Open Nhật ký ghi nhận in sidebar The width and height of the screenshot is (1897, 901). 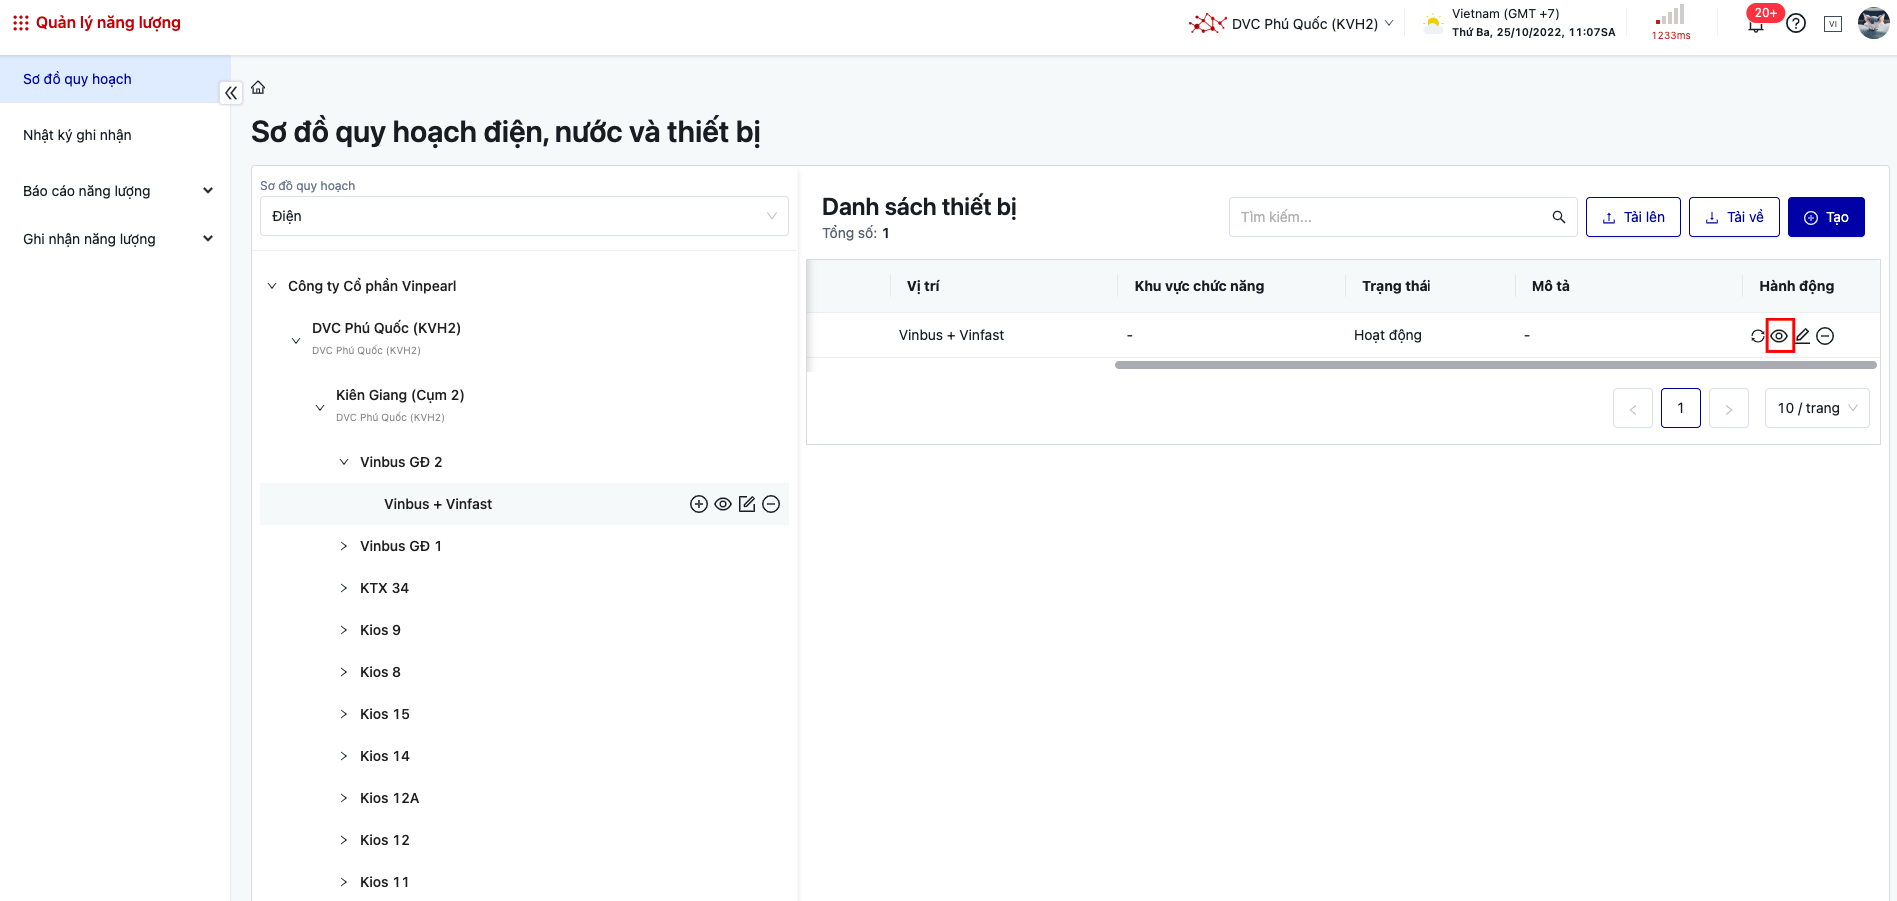115,135
